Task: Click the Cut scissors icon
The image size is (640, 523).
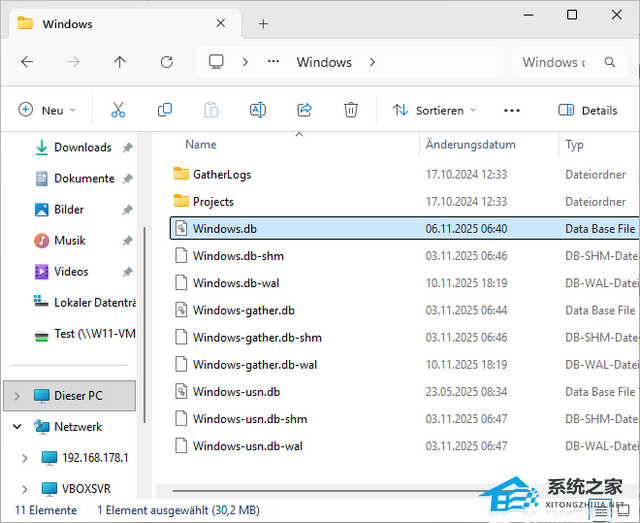Action: point(118,110)
